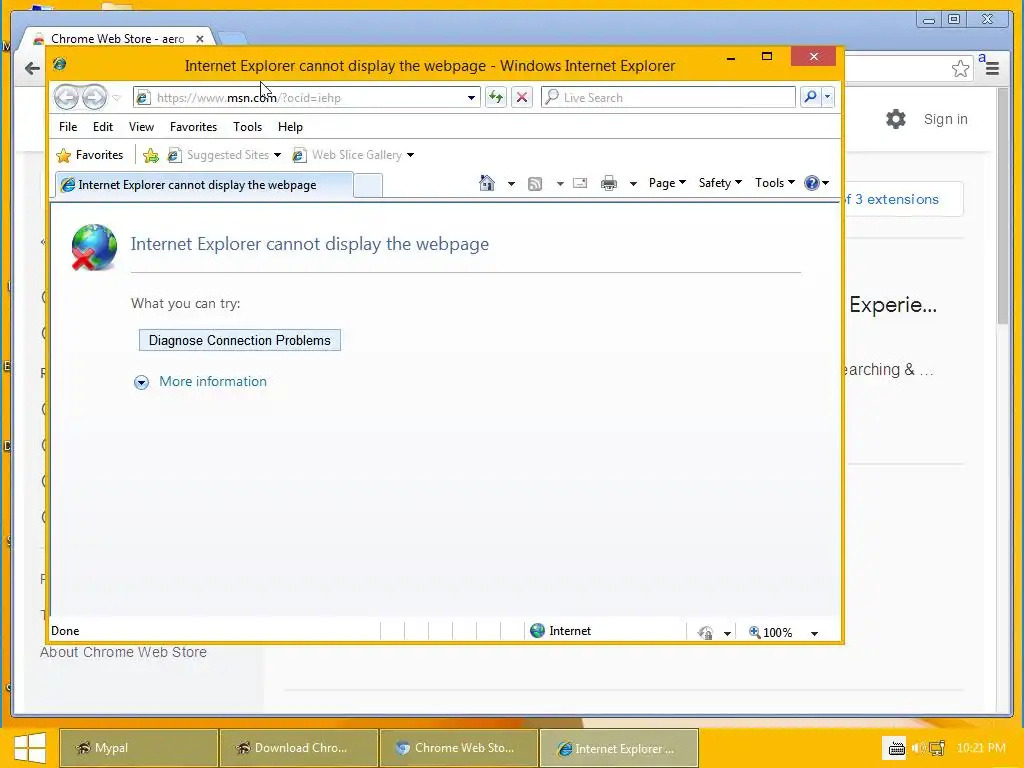Expand Web Slice Gallery dropdown
Screen dimensions: 1024x768
tap(410, 155)
